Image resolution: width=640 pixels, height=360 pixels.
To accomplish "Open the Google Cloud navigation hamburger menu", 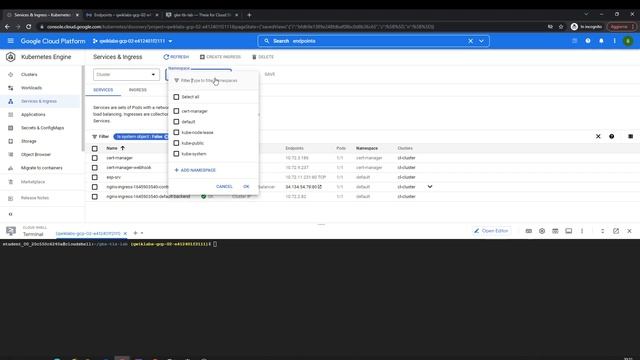I will point(11,41).
